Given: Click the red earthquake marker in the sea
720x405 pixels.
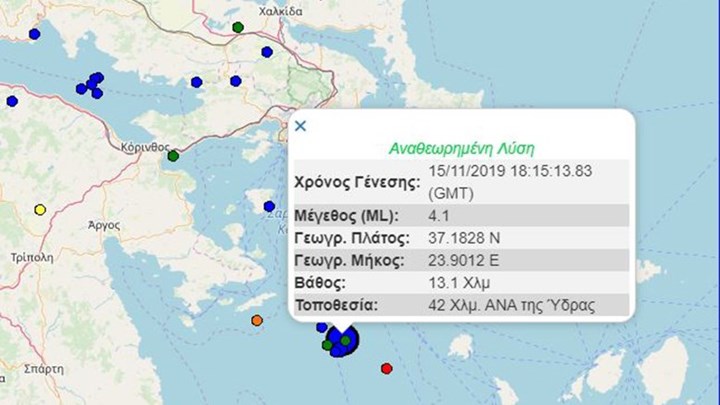Looking at the screenshot, I should pyautogui.click(x=387, y=368).
